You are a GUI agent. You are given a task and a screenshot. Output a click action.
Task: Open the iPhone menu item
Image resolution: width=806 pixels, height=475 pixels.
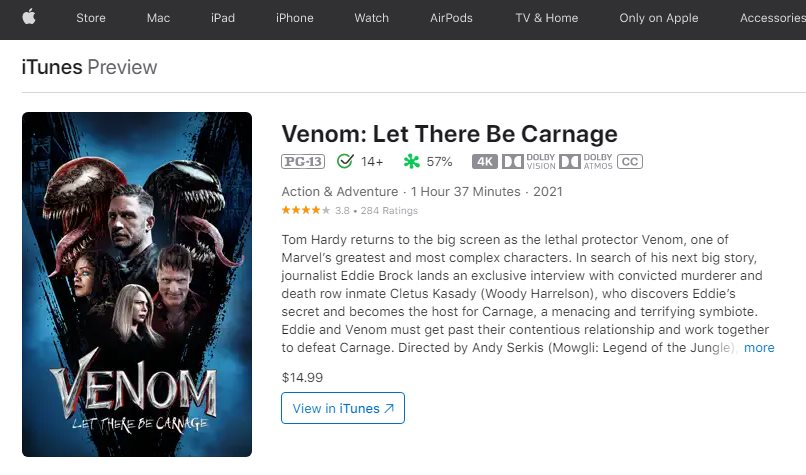[294, 18]
